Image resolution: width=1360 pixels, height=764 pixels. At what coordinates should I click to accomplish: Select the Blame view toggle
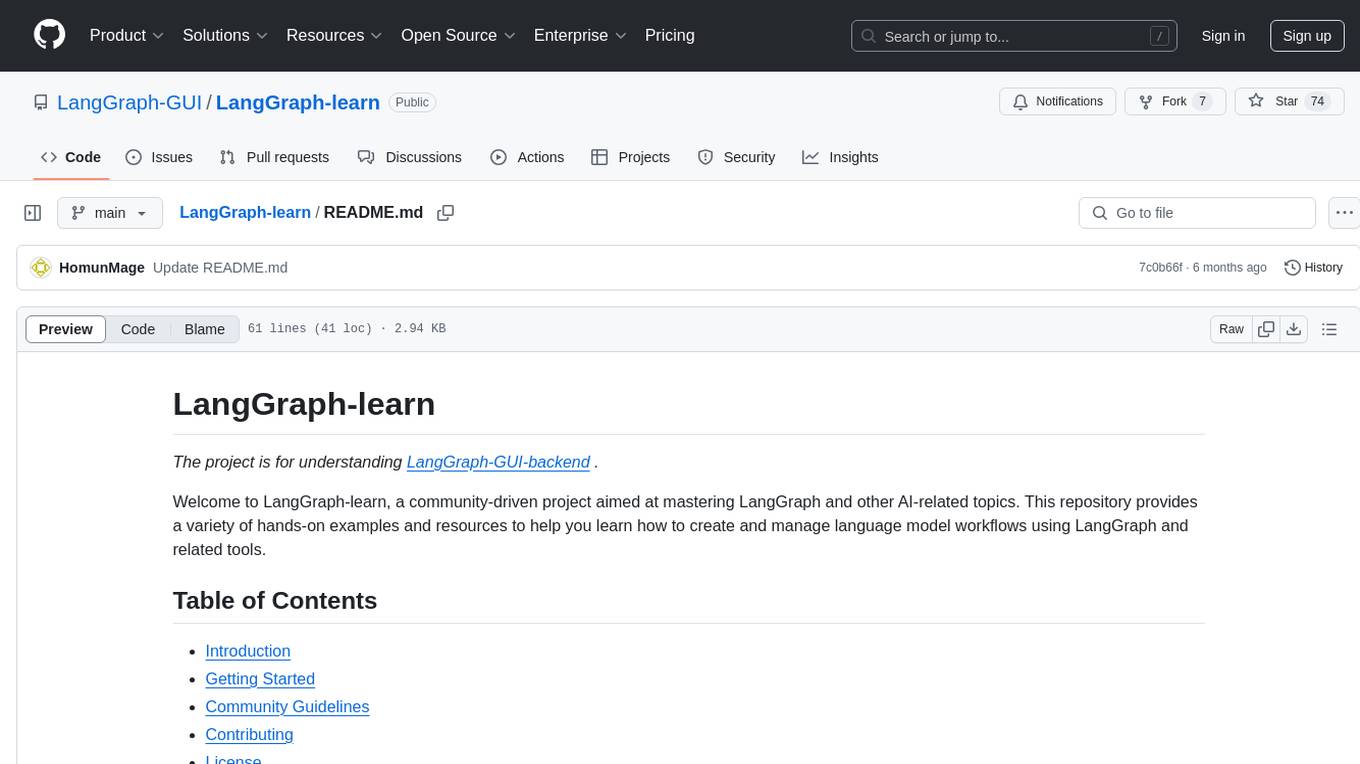click(205, 329)
